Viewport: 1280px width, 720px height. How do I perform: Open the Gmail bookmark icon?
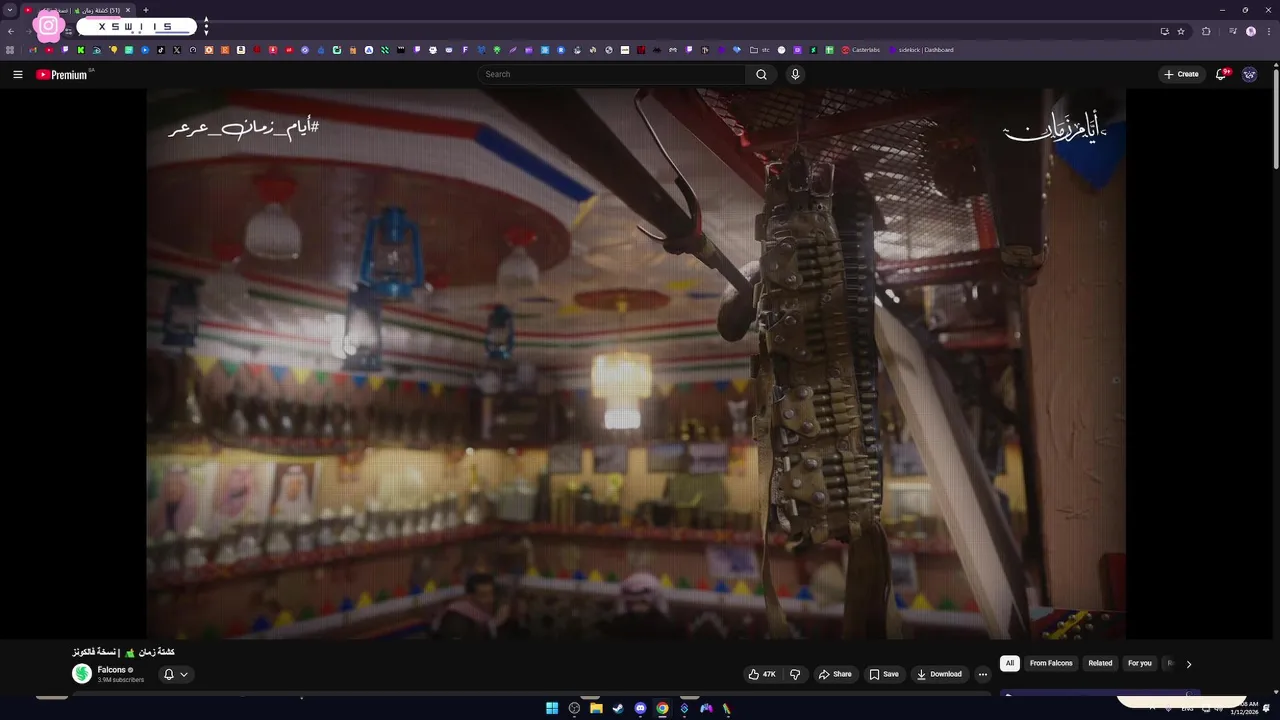33,50
